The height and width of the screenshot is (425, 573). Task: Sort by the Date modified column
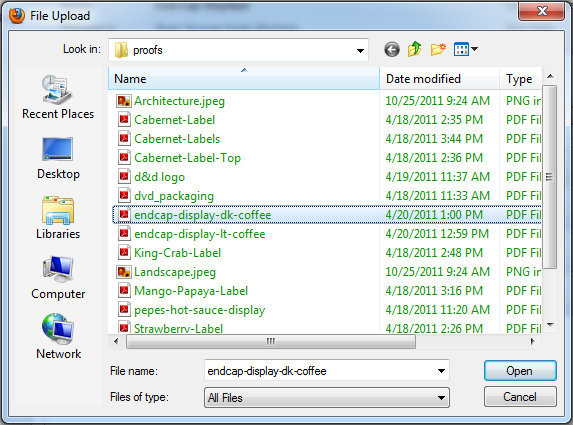point(440,79)
